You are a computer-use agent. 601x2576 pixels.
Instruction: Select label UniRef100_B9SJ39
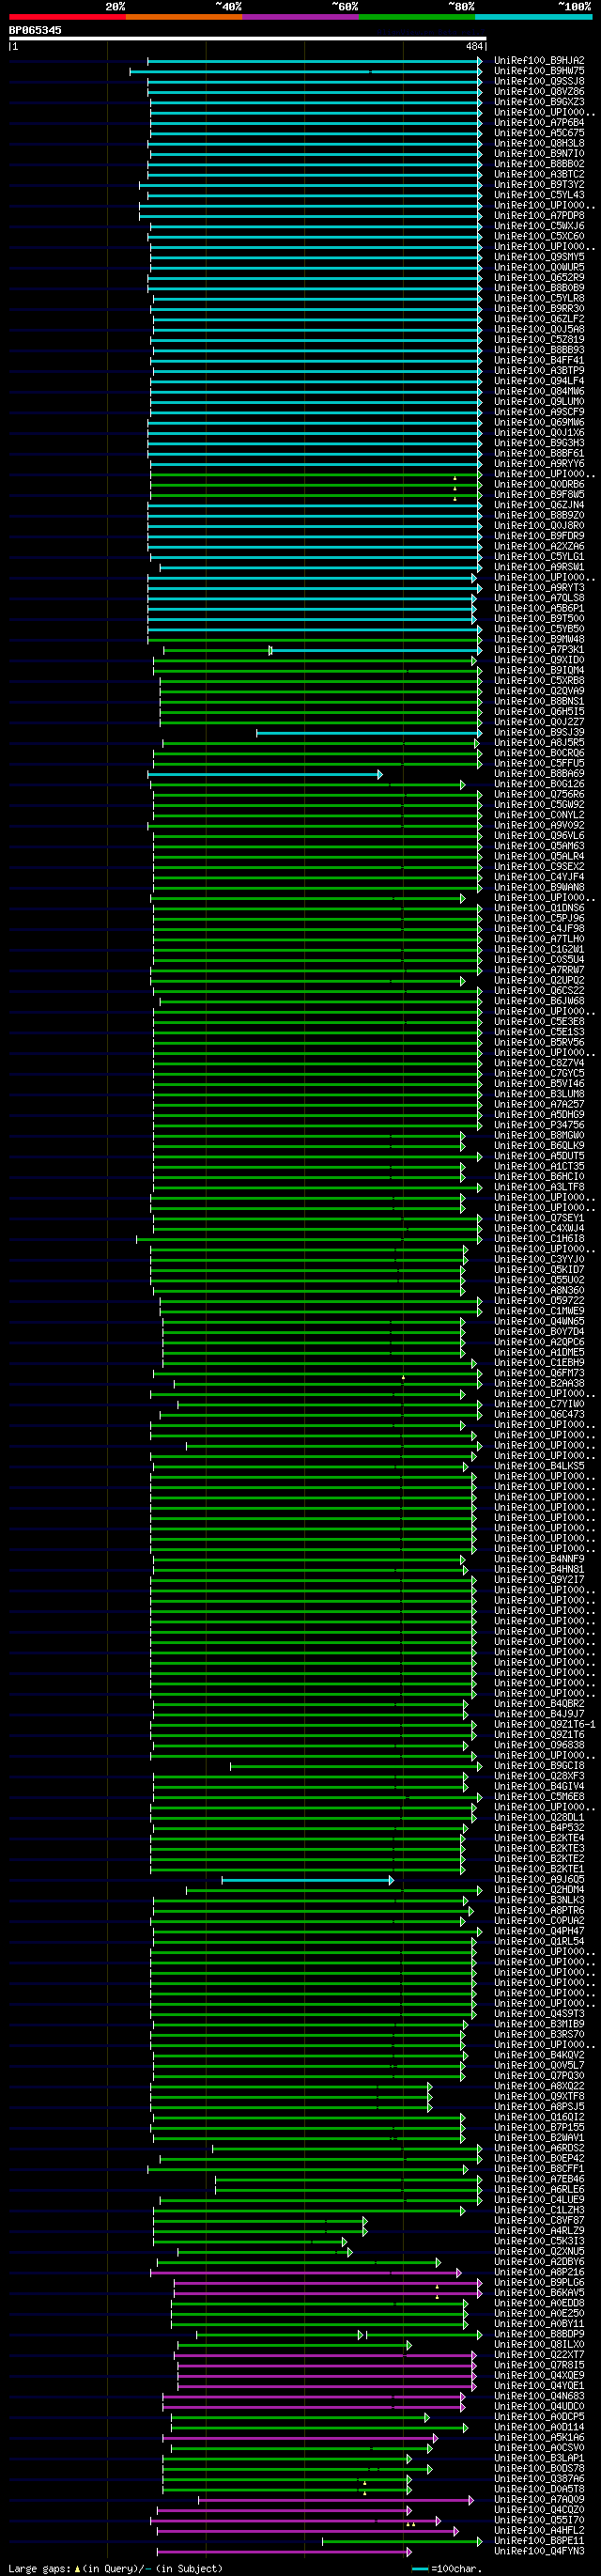[x=539, y=733]
